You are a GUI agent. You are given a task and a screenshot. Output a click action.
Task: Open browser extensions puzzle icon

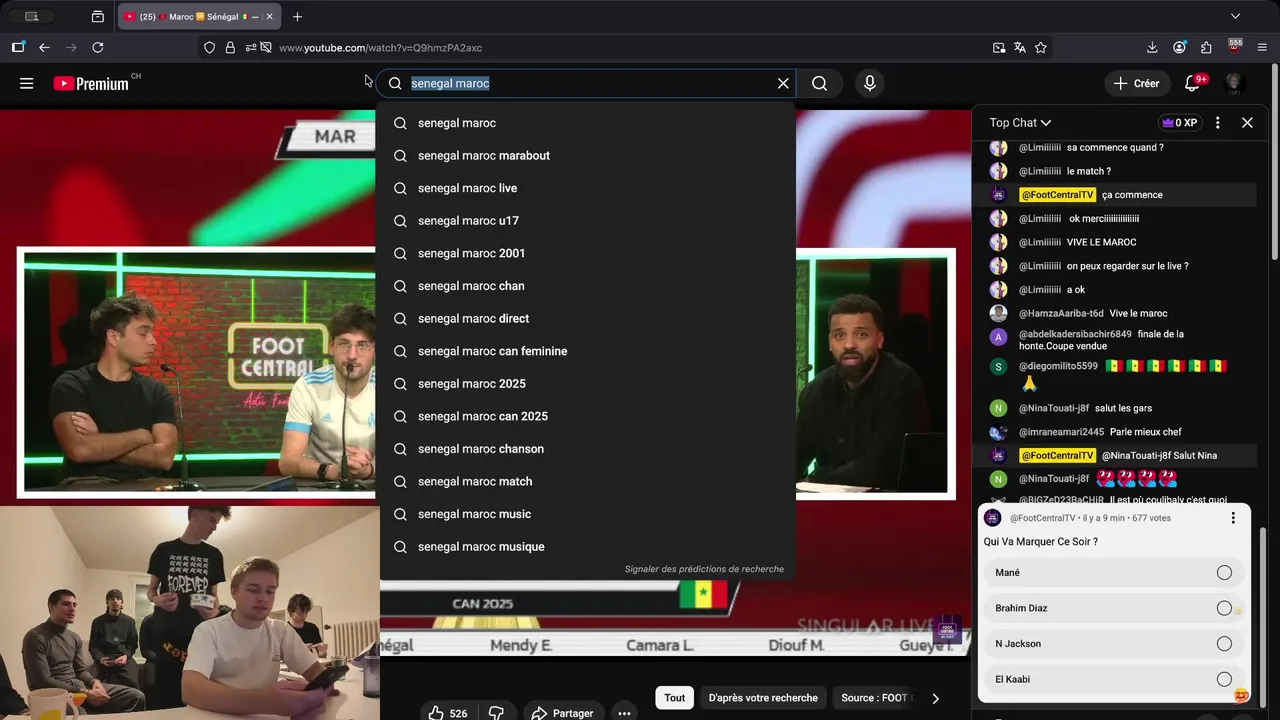[x=1206, y=47]
